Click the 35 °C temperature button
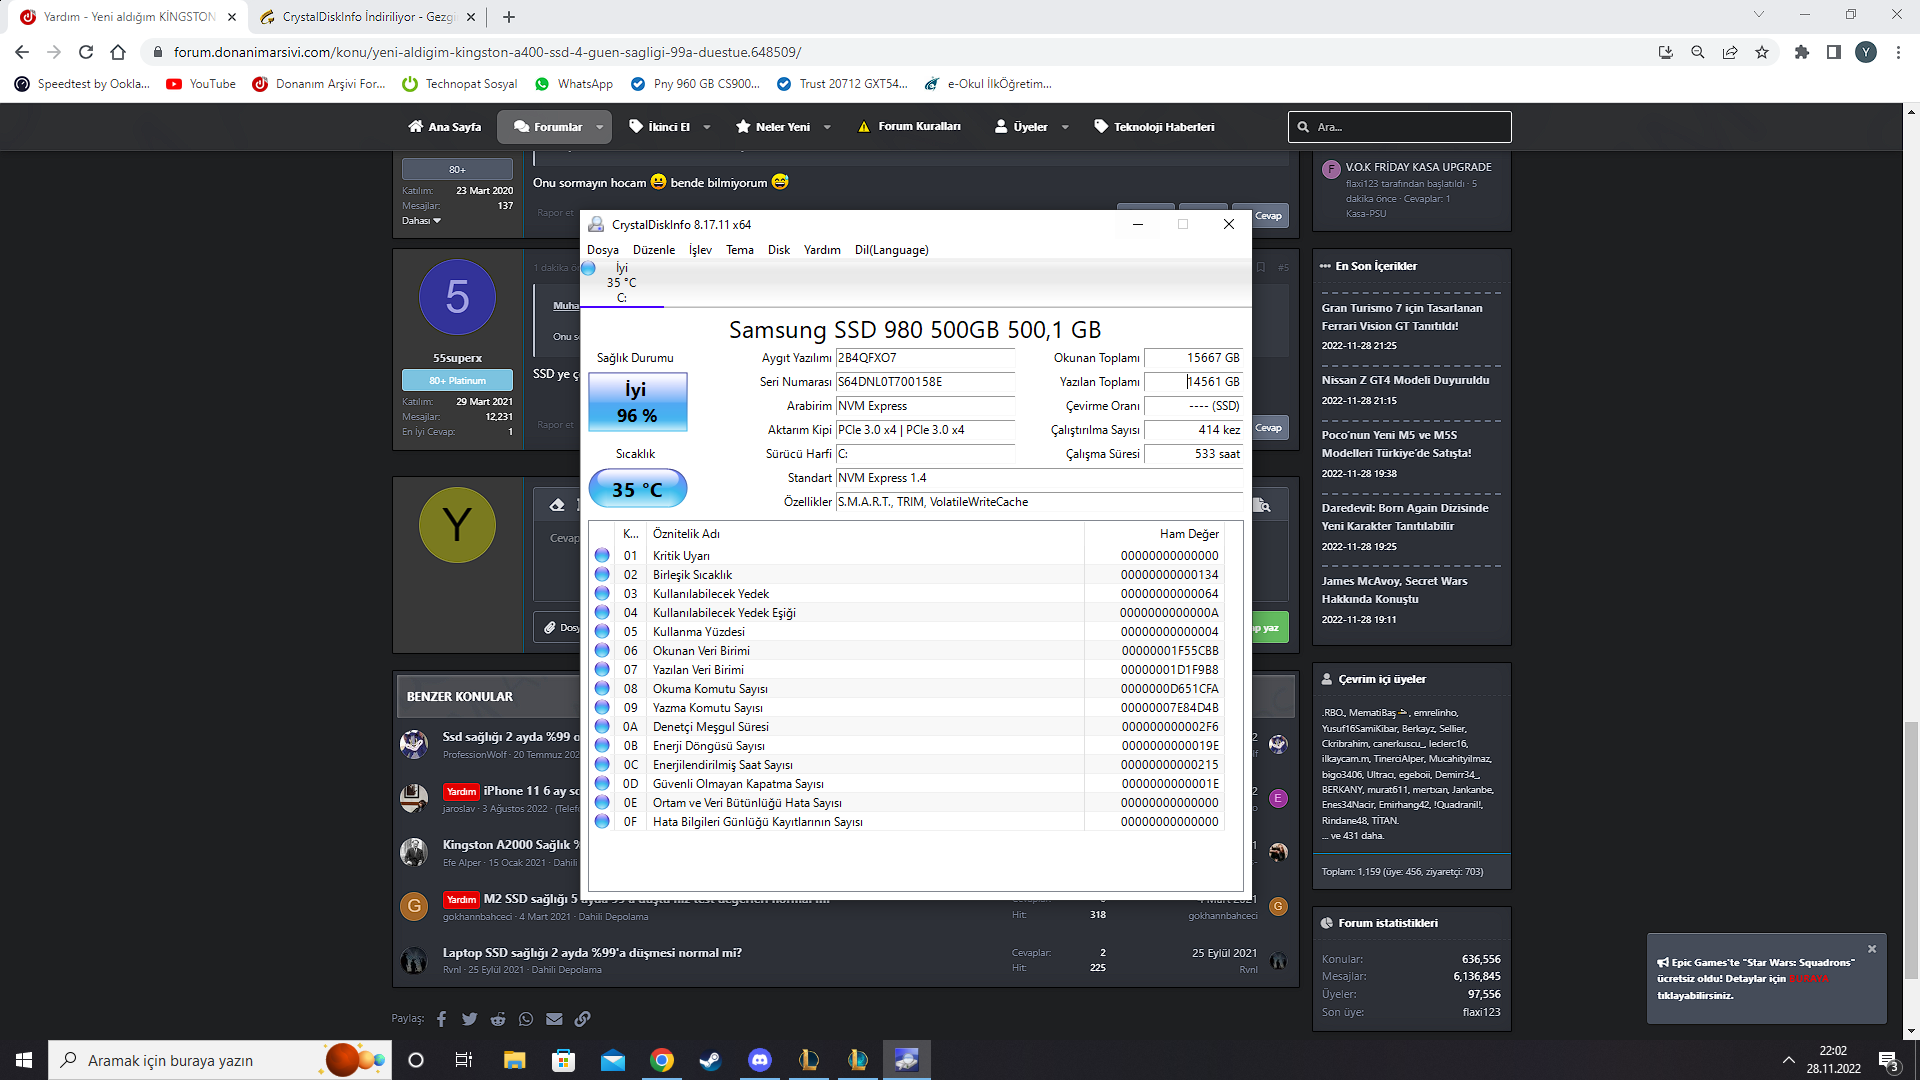The height and width of the screenshot is (1080, 1920). point(638,489)
